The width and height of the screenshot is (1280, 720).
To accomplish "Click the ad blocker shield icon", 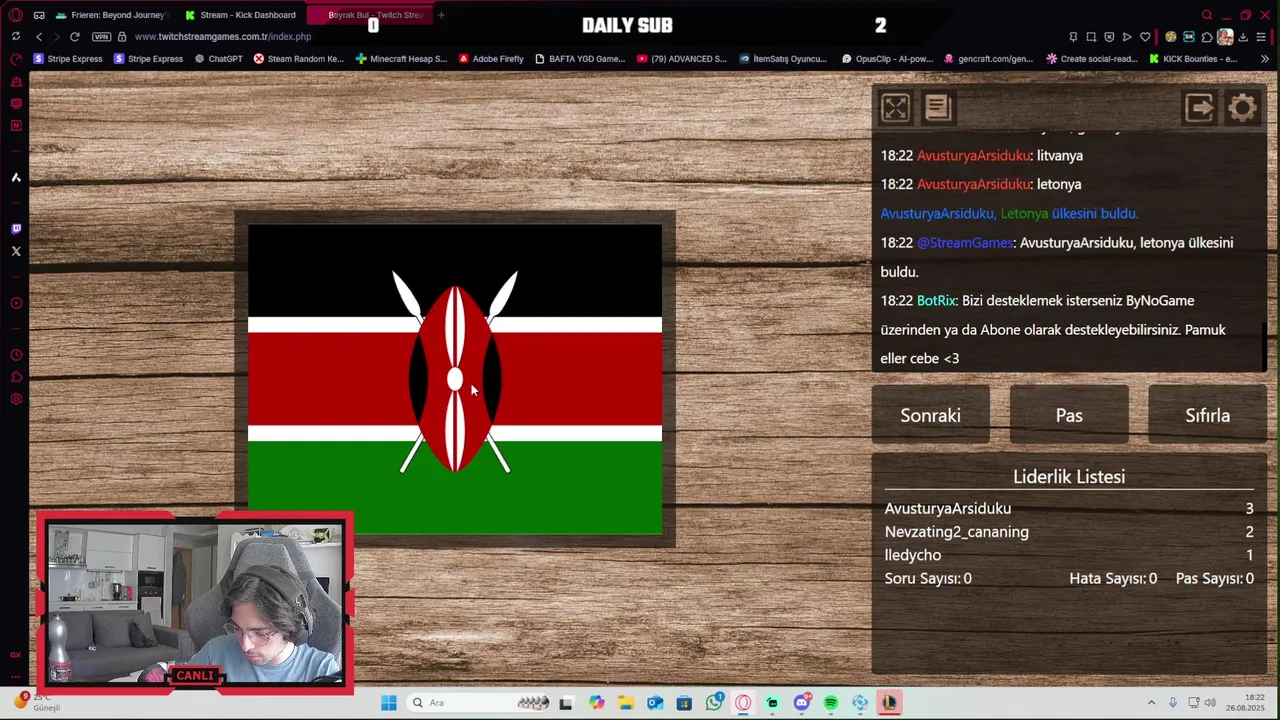I will tap(1109, 37).
